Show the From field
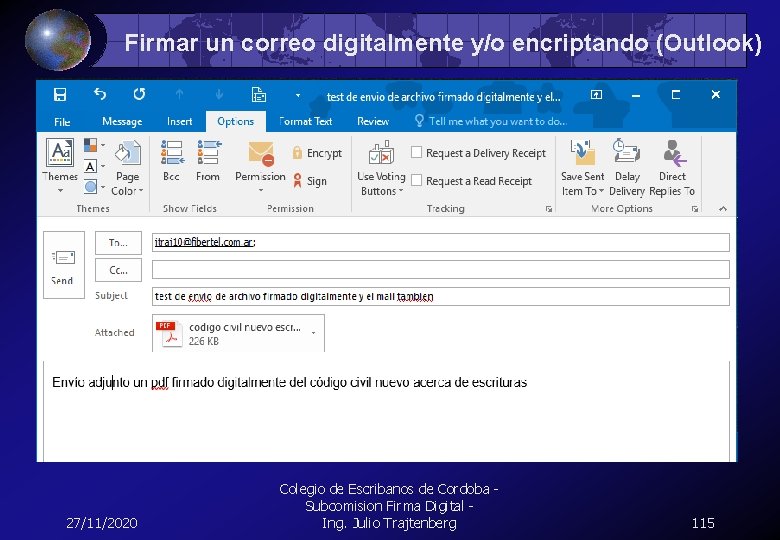Screen dimensions: 780x540 click(208, 161)
